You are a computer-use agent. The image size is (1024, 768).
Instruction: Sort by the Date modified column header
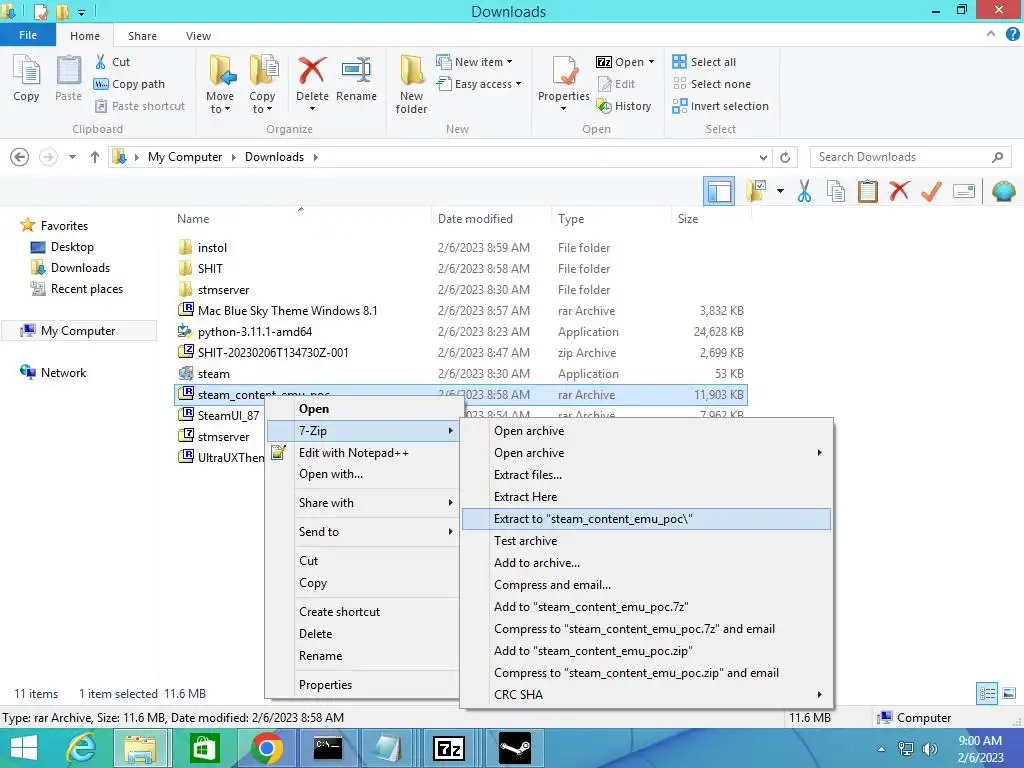tap(475, 219)
